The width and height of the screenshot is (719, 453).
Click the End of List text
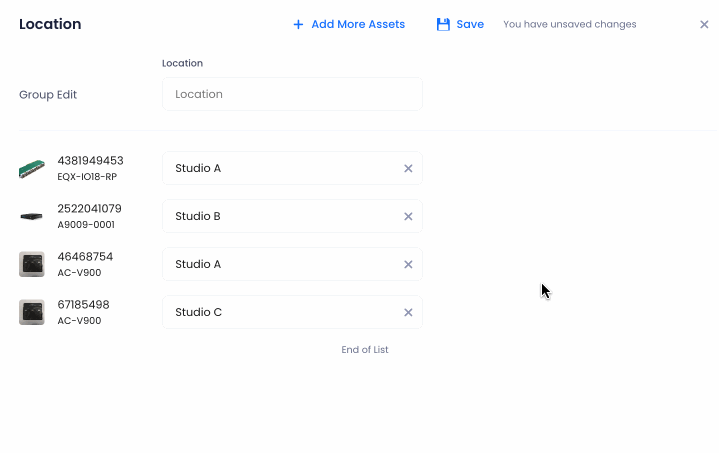point(365,350)
